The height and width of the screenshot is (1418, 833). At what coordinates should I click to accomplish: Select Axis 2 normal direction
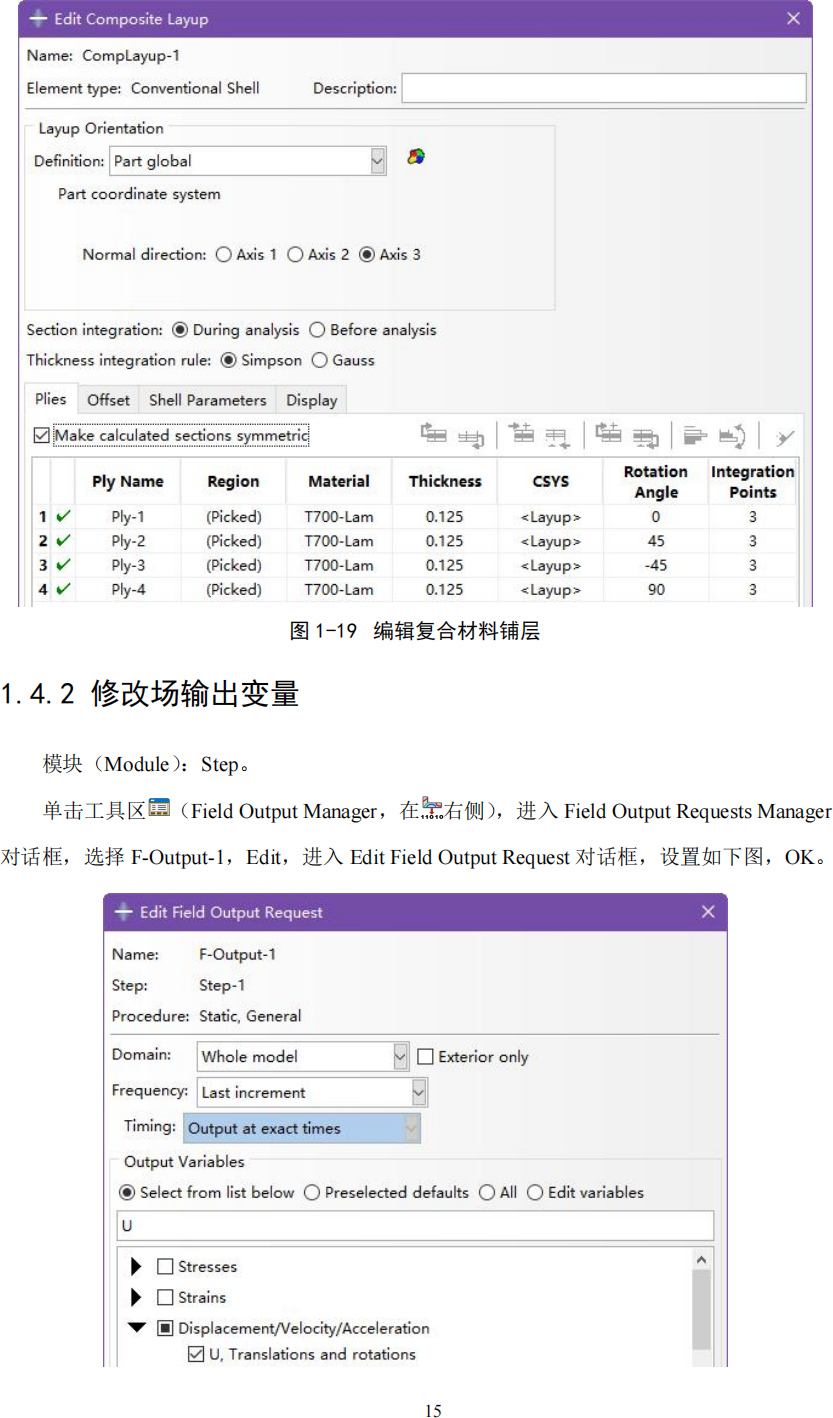point(295,255)
